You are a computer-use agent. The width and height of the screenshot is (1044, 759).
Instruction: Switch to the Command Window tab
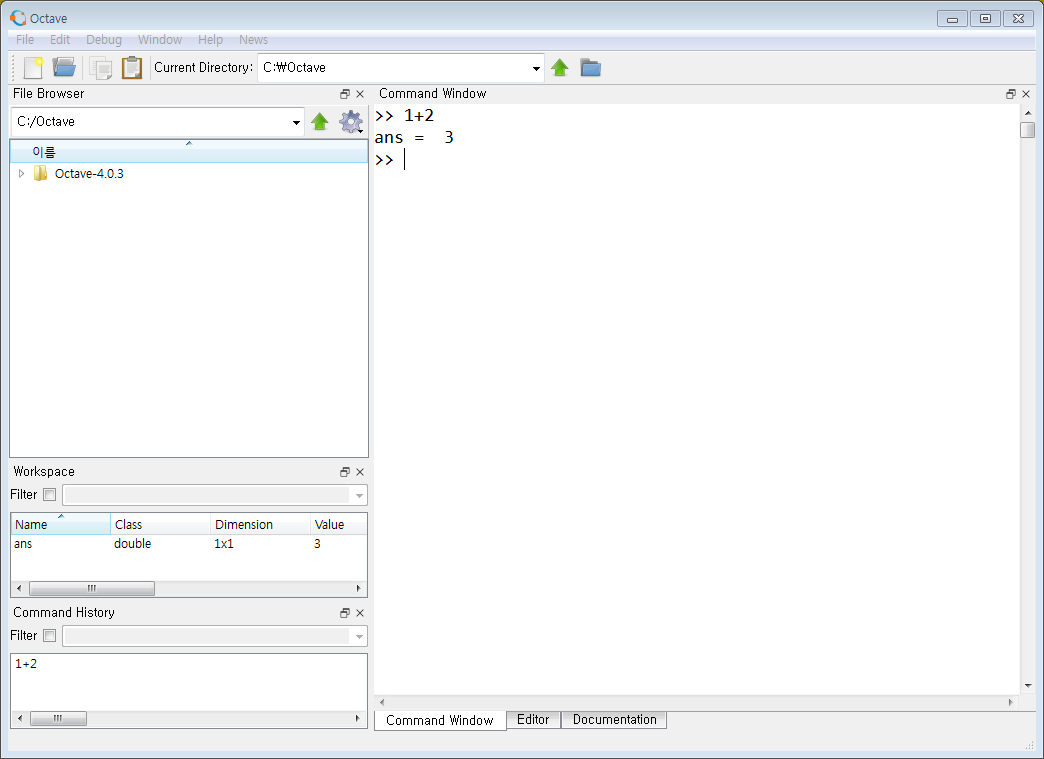439,720
